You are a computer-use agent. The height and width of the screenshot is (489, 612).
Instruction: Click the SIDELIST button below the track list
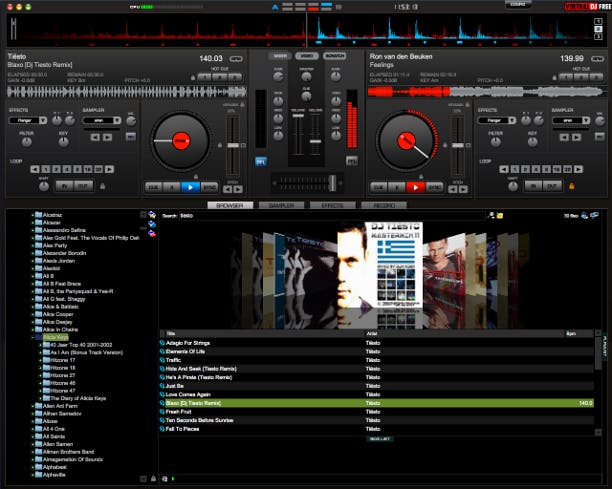[x=381, y=438]
